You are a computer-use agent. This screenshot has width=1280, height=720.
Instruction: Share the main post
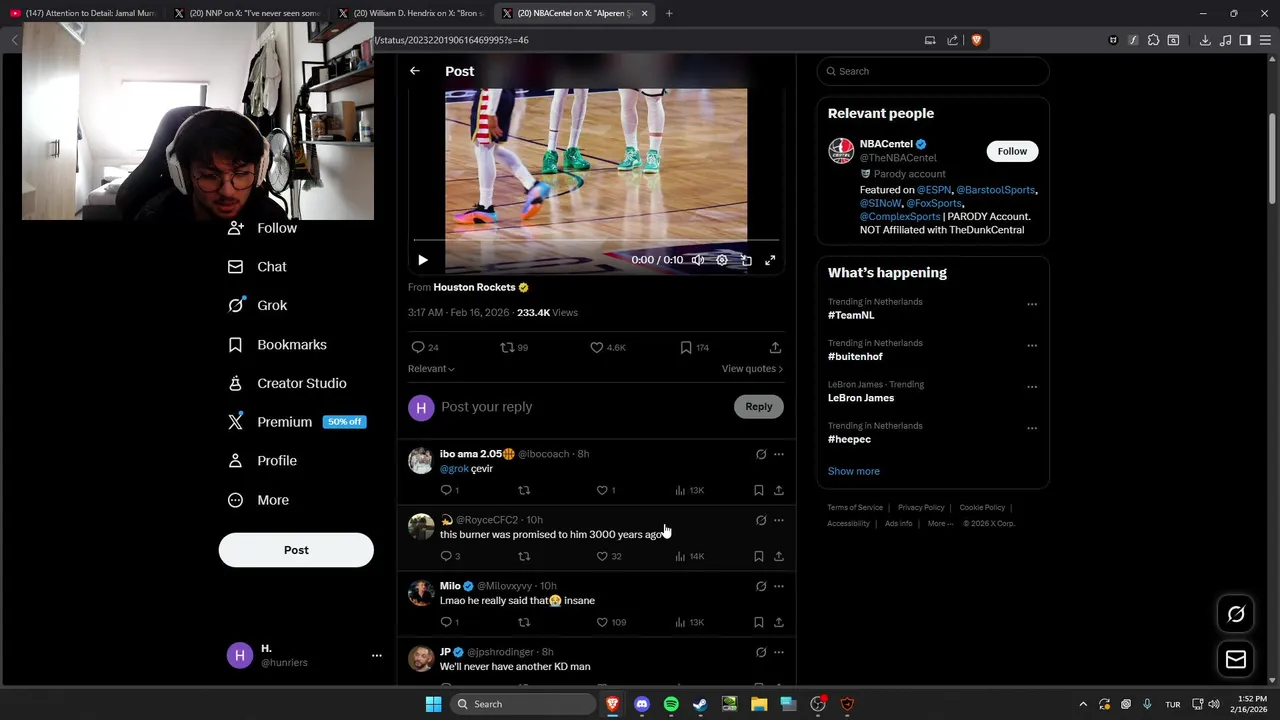[x=775, y=347]
